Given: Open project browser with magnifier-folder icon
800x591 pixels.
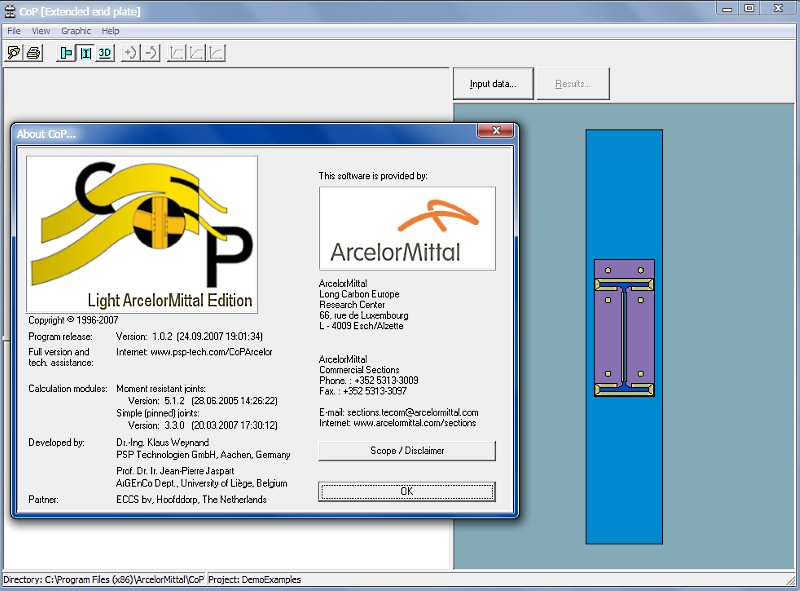Looking at the screenshot, I should 14,53.
